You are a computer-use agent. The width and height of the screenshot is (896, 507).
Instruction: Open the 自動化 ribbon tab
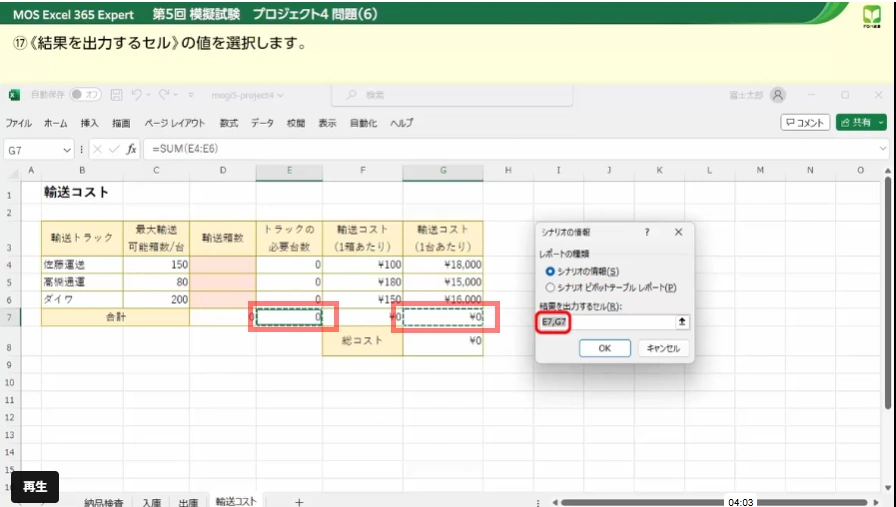(363, 123)
